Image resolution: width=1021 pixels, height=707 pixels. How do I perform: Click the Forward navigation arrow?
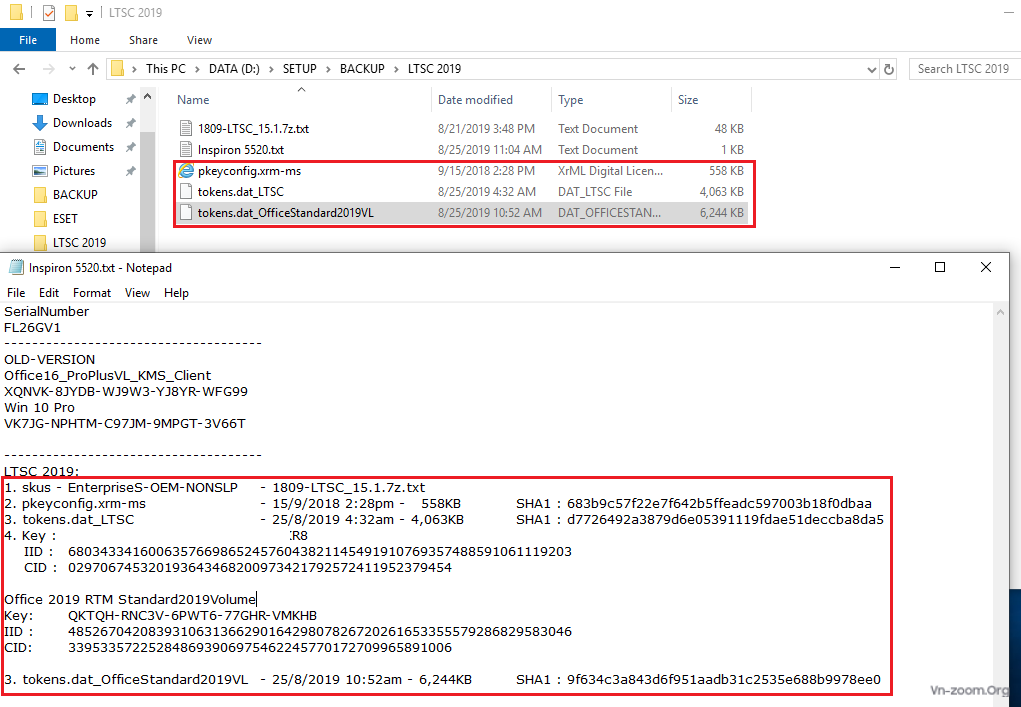(48, 68)
